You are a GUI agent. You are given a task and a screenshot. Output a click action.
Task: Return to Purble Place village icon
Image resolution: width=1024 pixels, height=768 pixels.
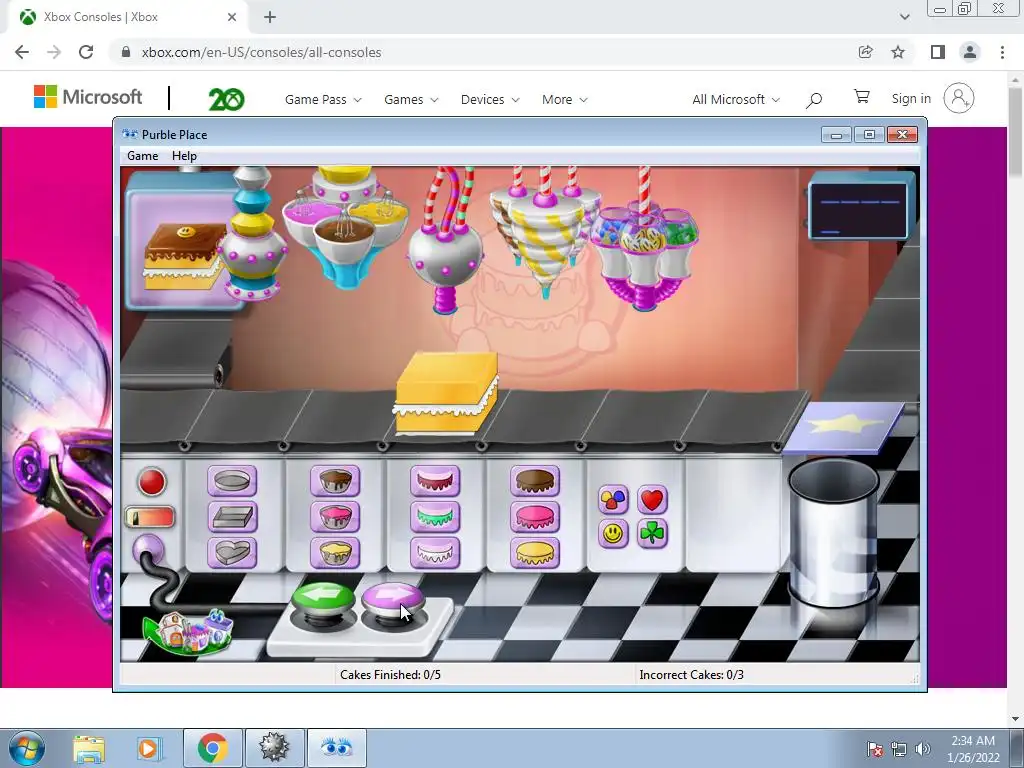[x=188, y=631]
